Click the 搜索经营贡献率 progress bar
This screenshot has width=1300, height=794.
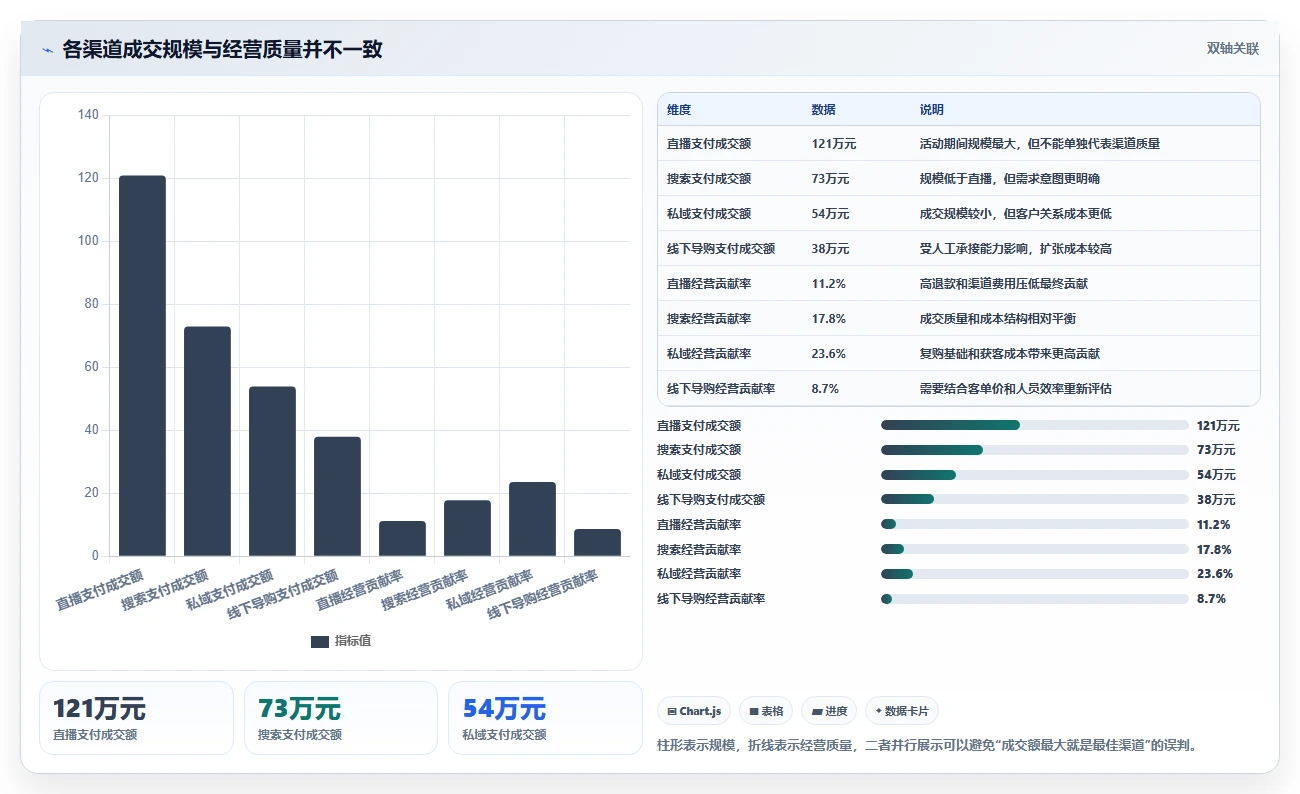pyautogui.click(x=1034, y=549)
